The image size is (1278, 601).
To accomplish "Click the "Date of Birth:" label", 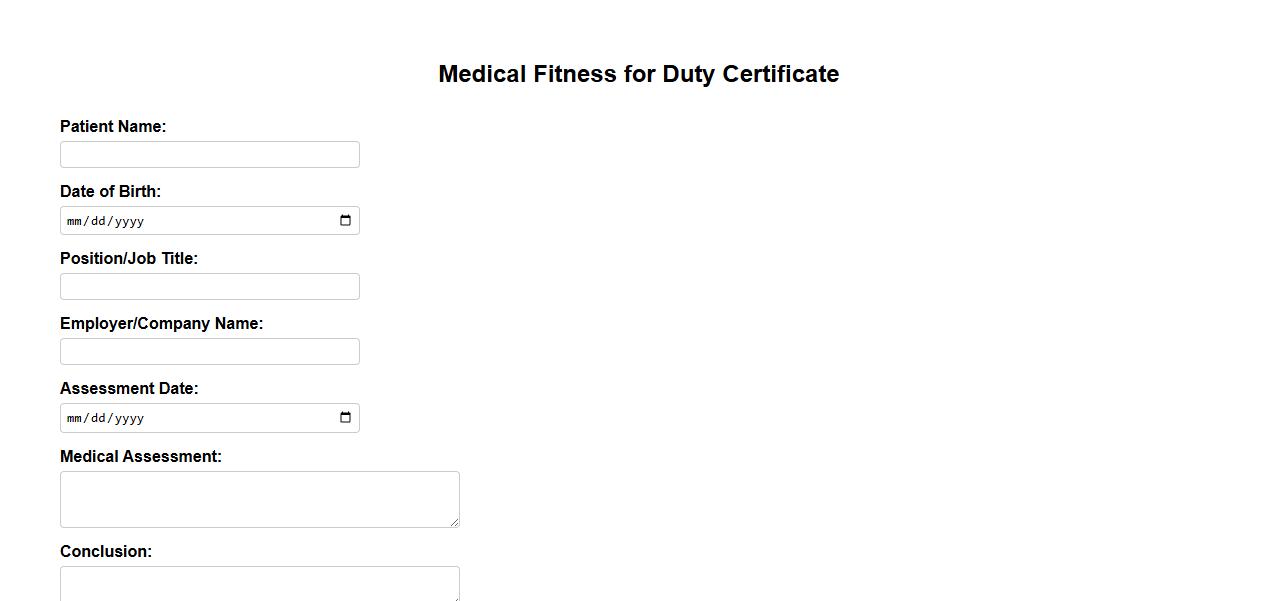I will point(110,192).
